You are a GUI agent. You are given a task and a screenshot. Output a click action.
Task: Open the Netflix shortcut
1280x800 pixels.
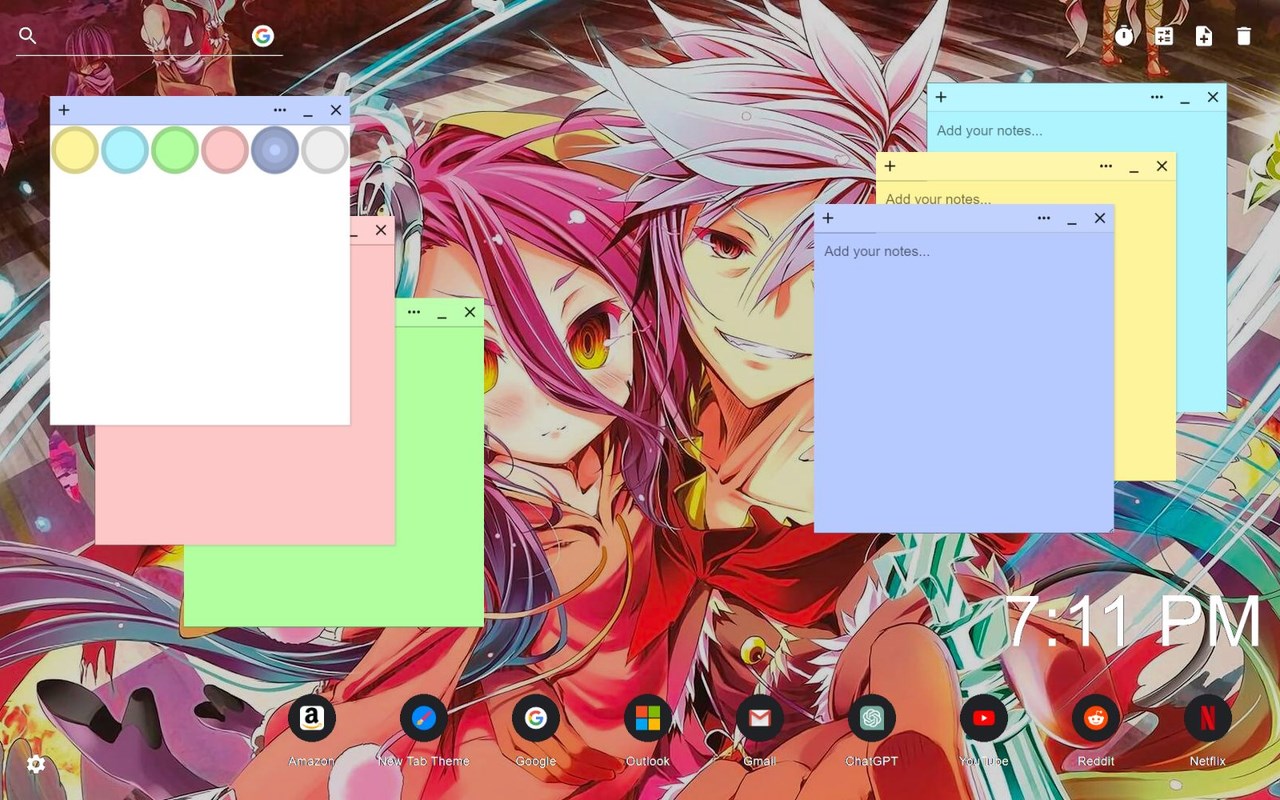[1208, 718]
